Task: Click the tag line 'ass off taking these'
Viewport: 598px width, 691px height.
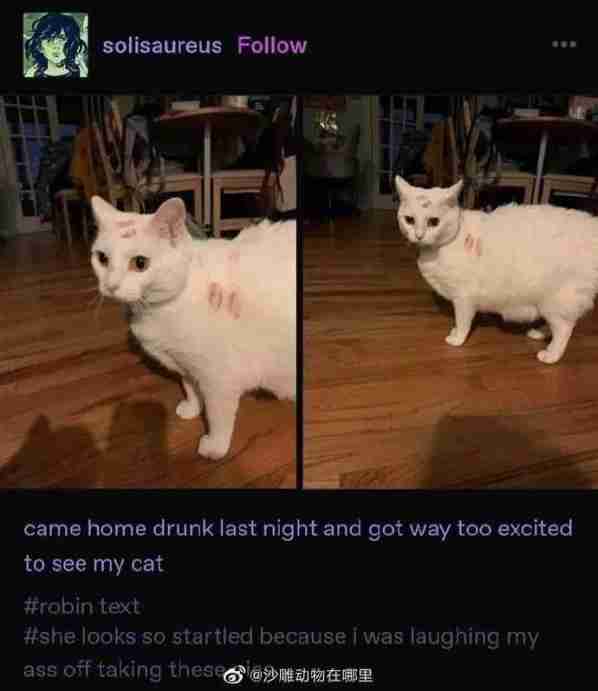Action: click(123, 670)
